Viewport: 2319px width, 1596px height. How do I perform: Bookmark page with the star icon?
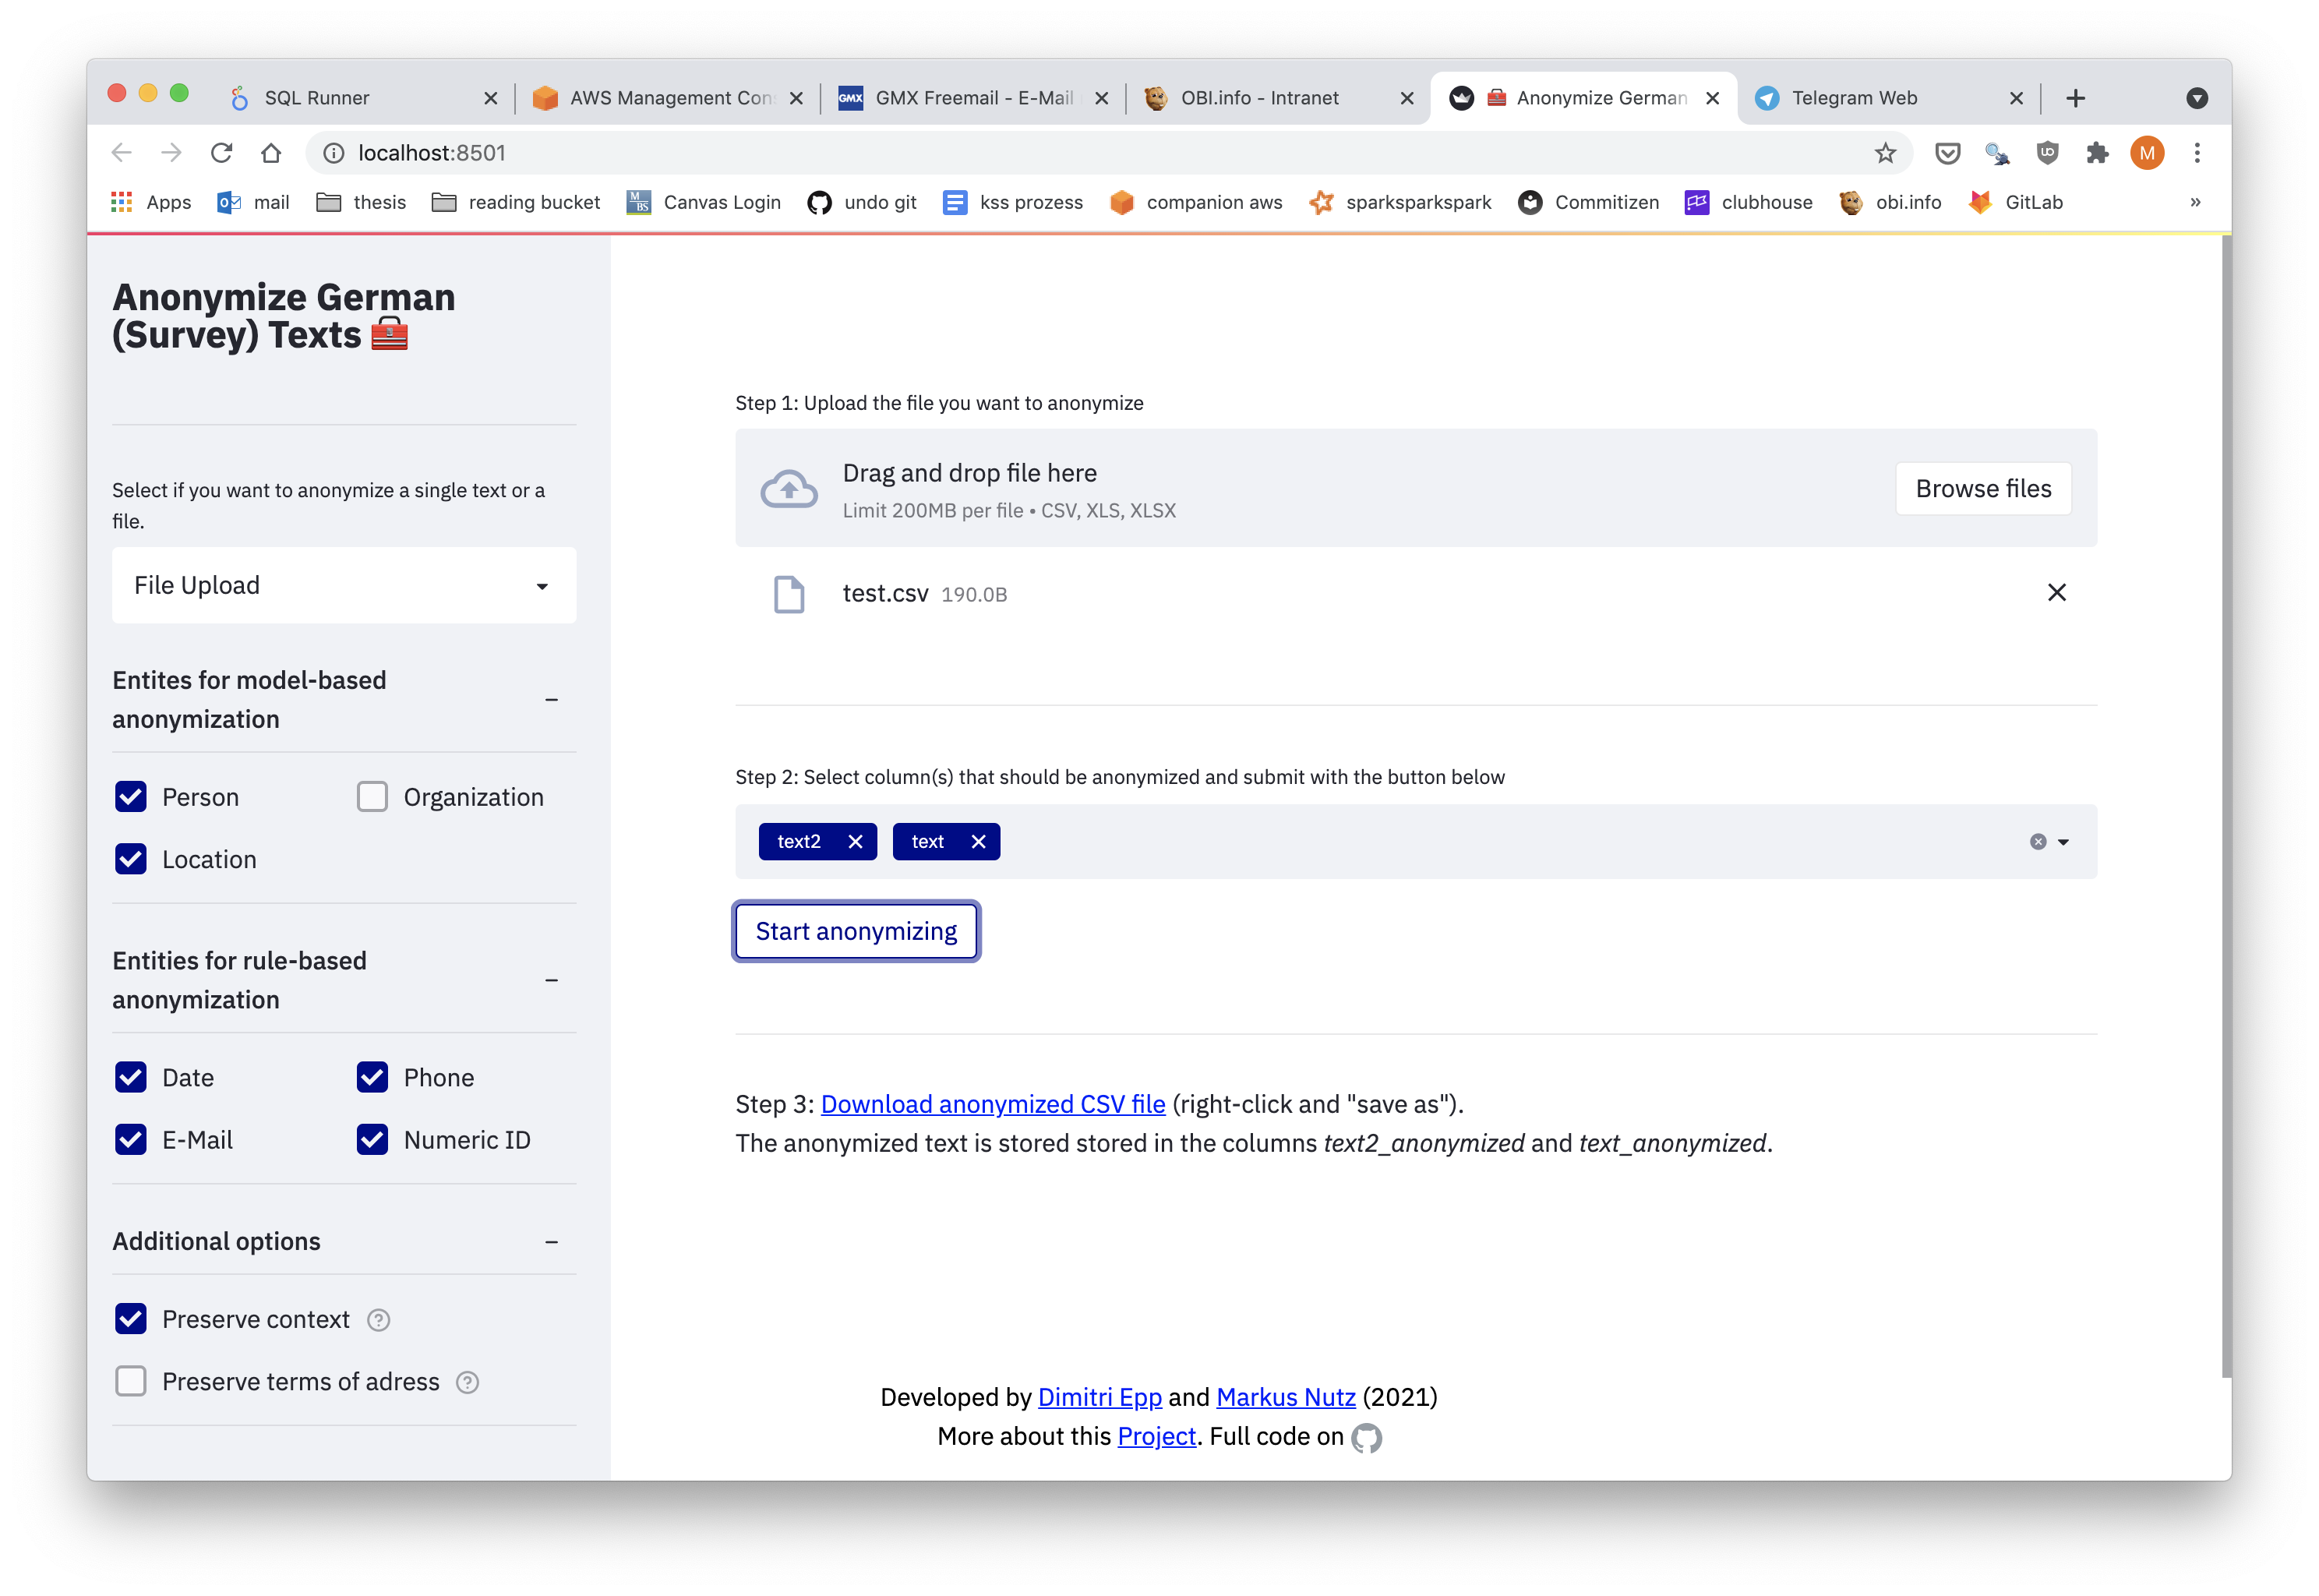(1885, 153)
